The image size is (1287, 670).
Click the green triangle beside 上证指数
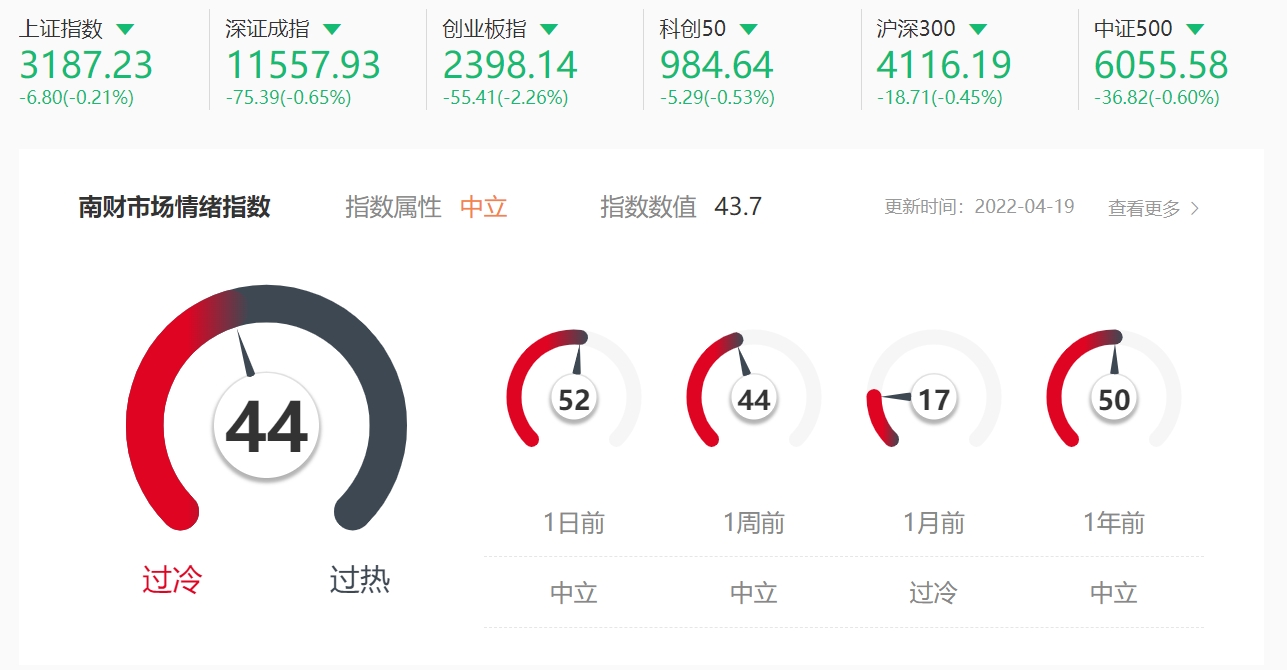pos(124,29)
